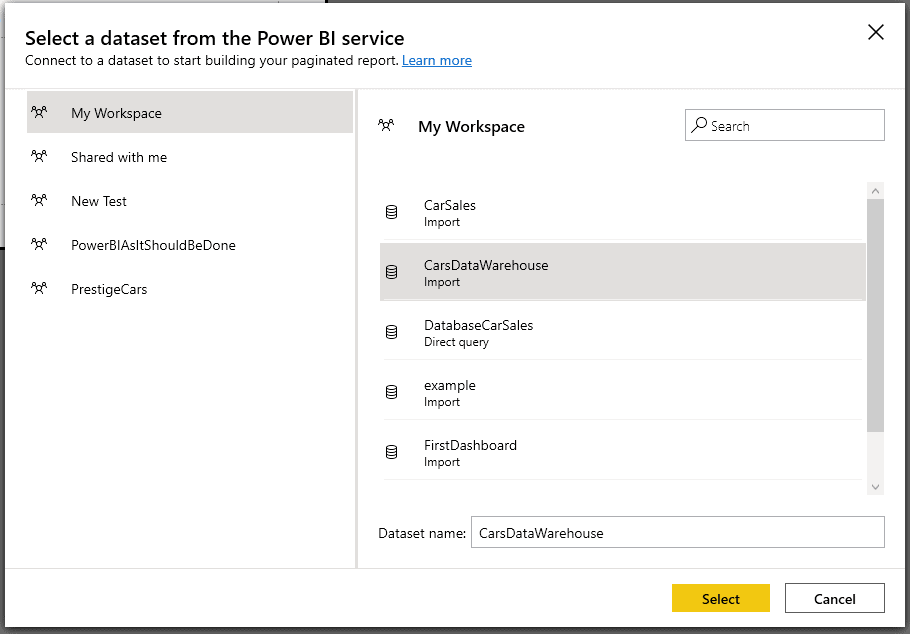Click the scrollbar down arrow

[875, 487]
